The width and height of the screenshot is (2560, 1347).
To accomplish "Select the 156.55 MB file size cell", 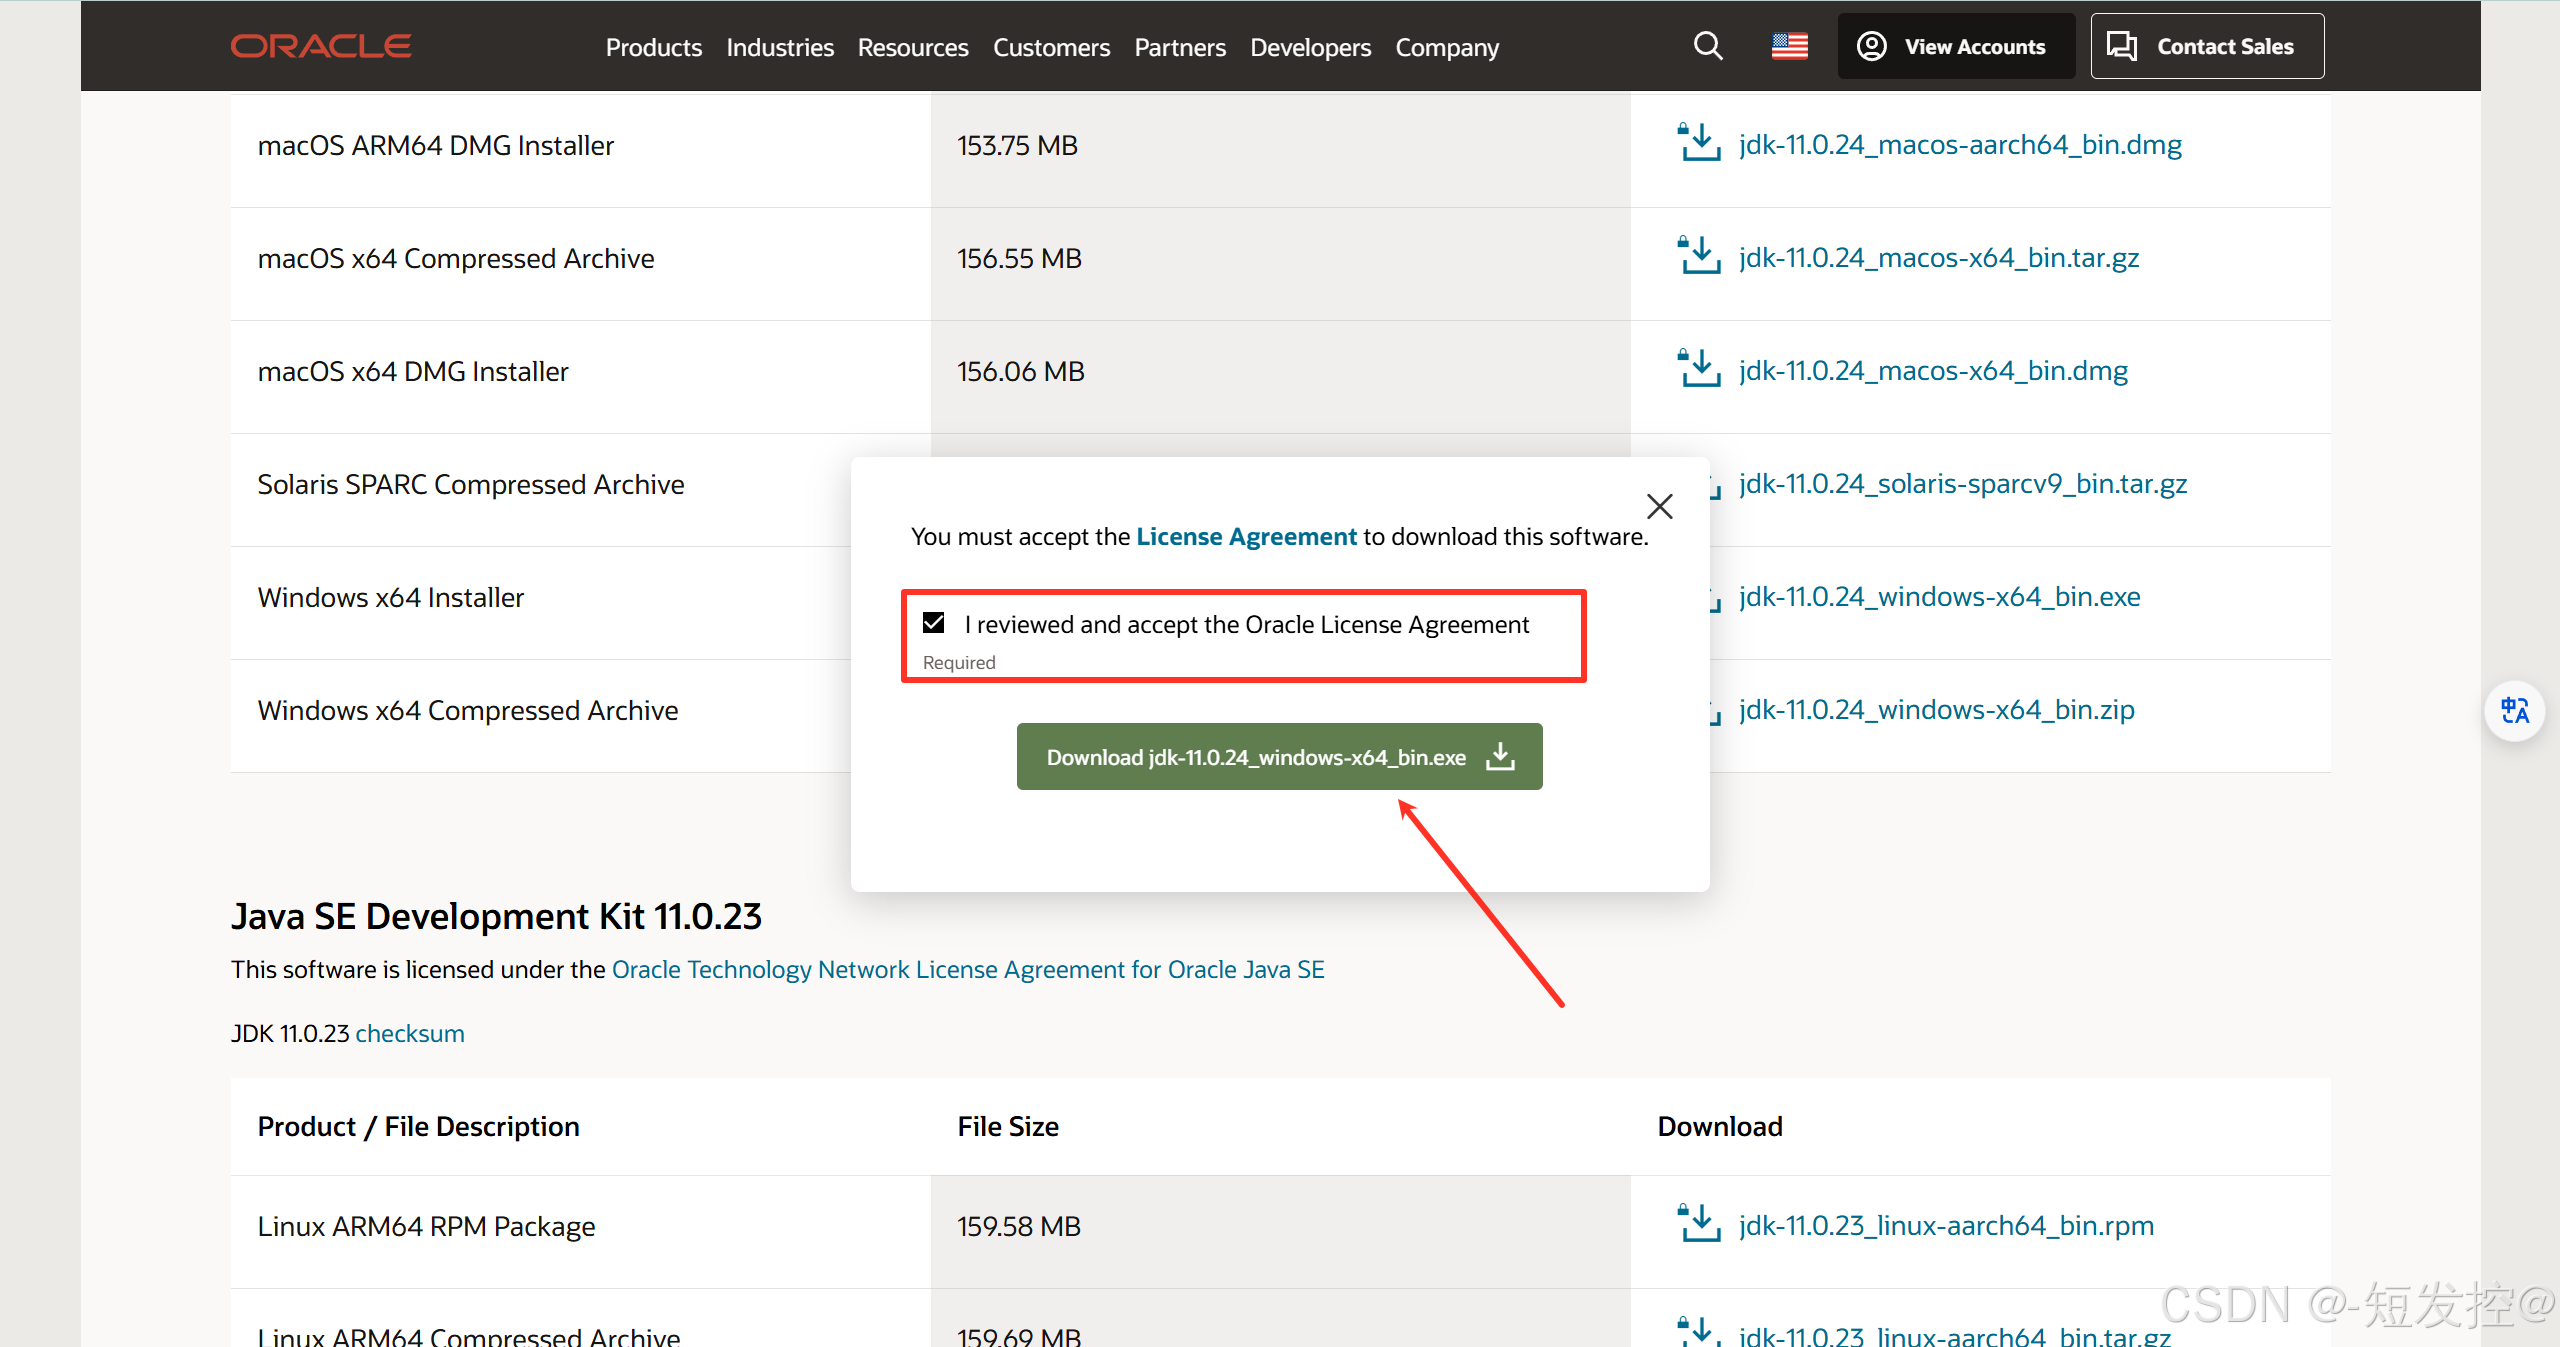I will [x=1280, y=264].
